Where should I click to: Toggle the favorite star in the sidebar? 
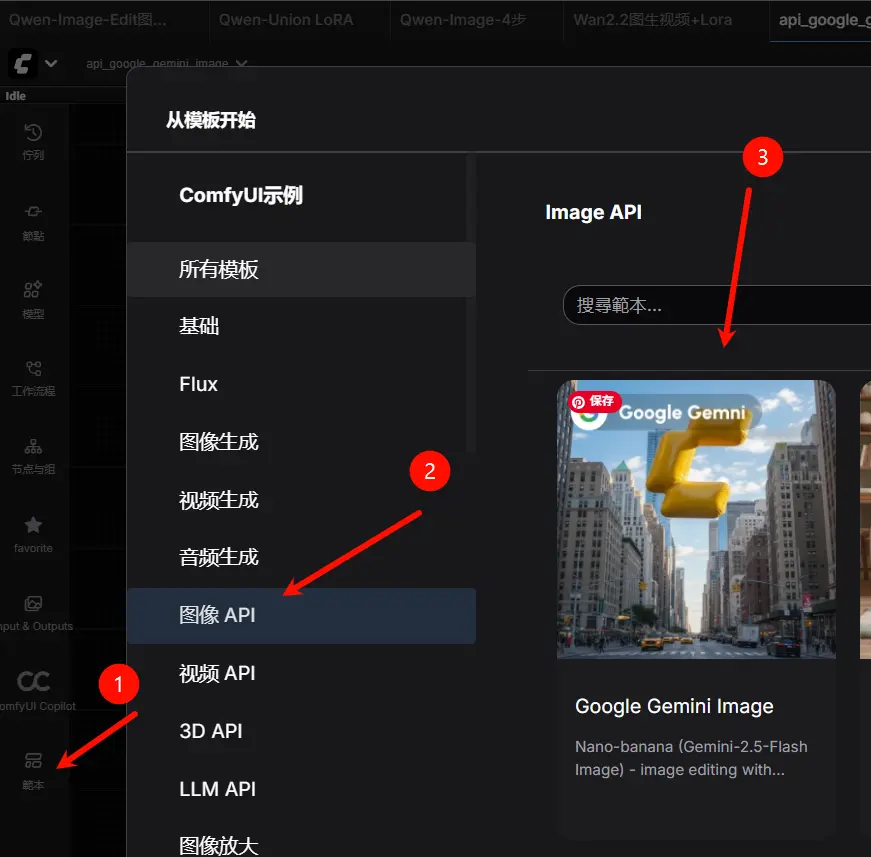coord(33,530)
